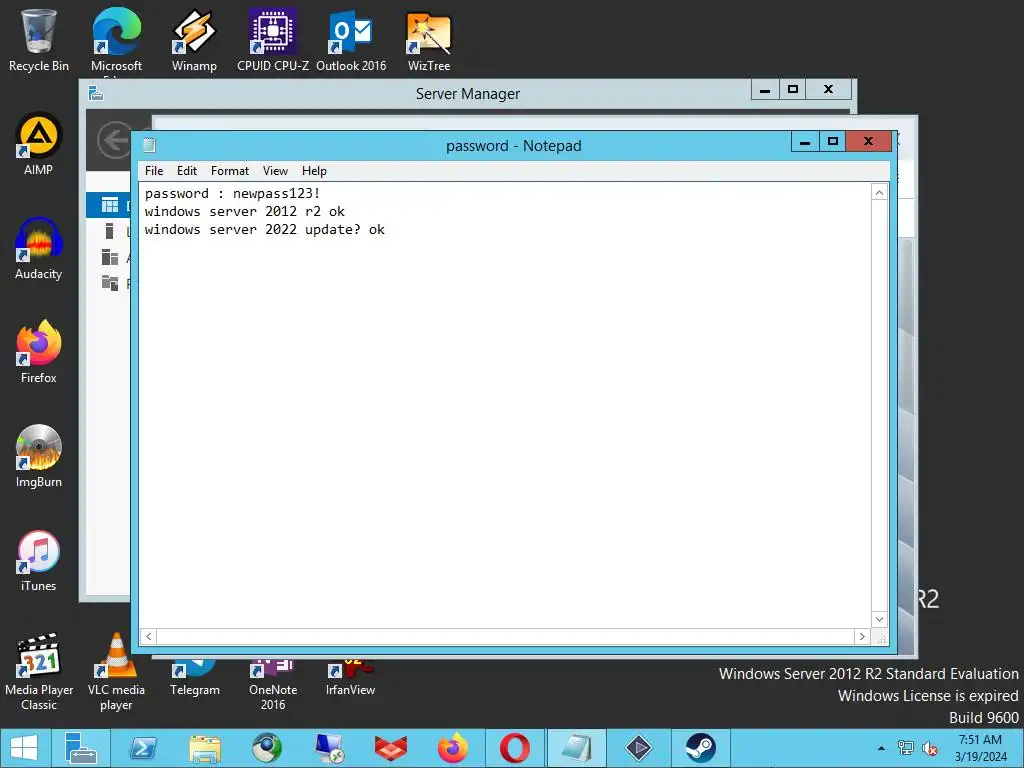Click the Notepad scroll up arrow

tap(879, 193)
